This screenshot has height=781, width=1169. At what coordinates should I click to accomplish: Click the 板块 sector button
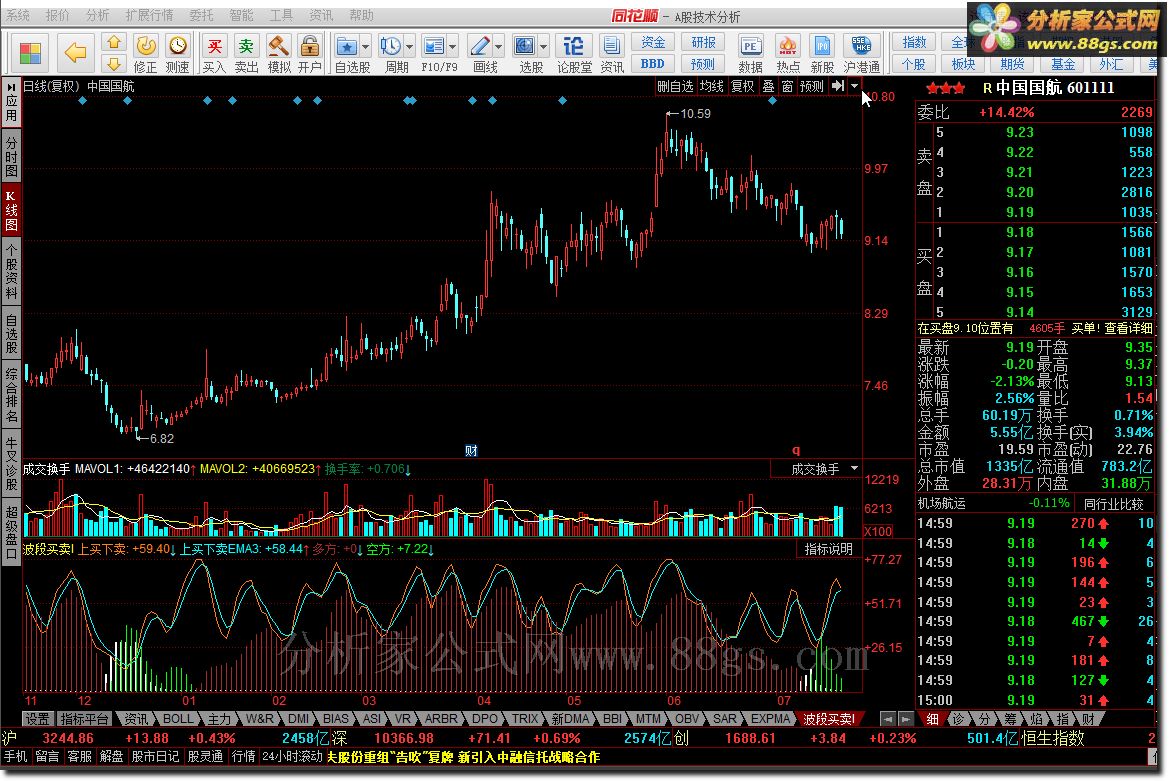(x=964, y=64)
